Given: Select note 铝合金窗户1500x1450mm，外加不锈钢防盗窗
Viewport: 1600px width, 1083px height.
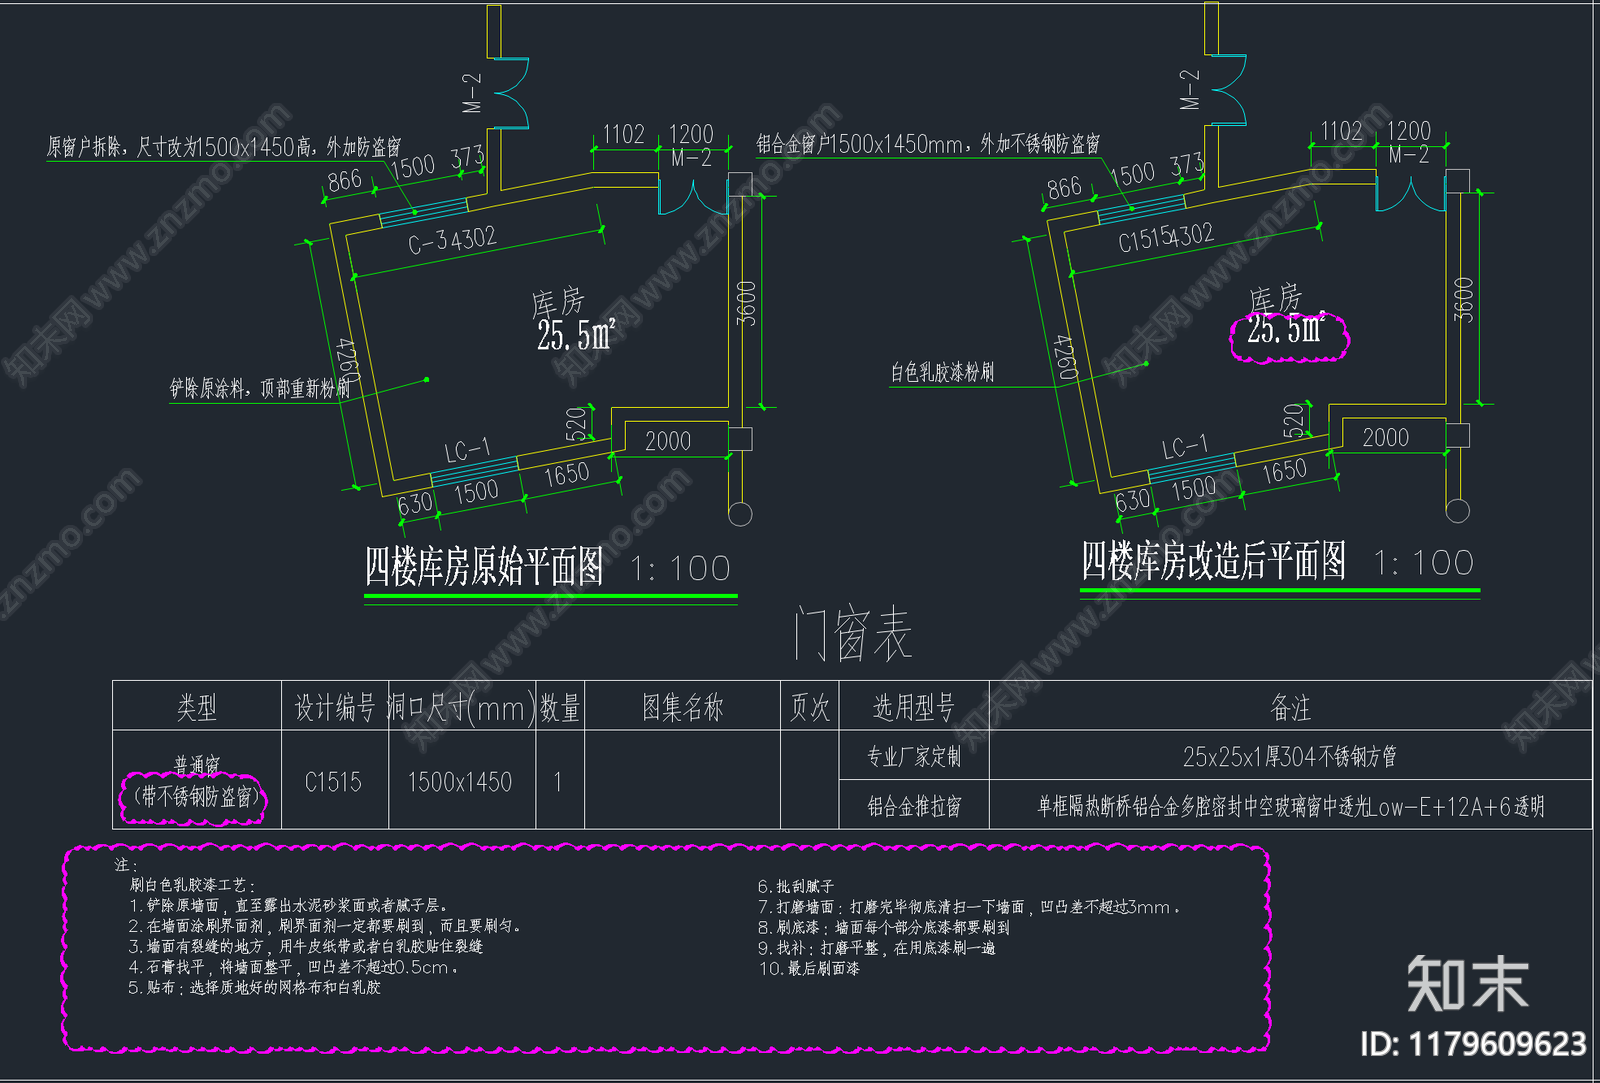Looking at the screenshot, I should pos(928,144).
